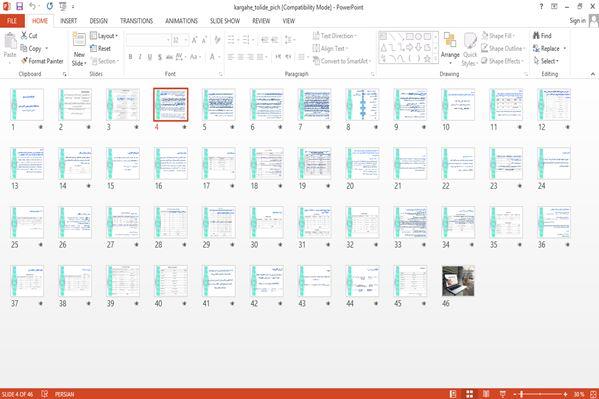
Task: Collapse the ribbon with the caret
Action: (x=593, y=74)
